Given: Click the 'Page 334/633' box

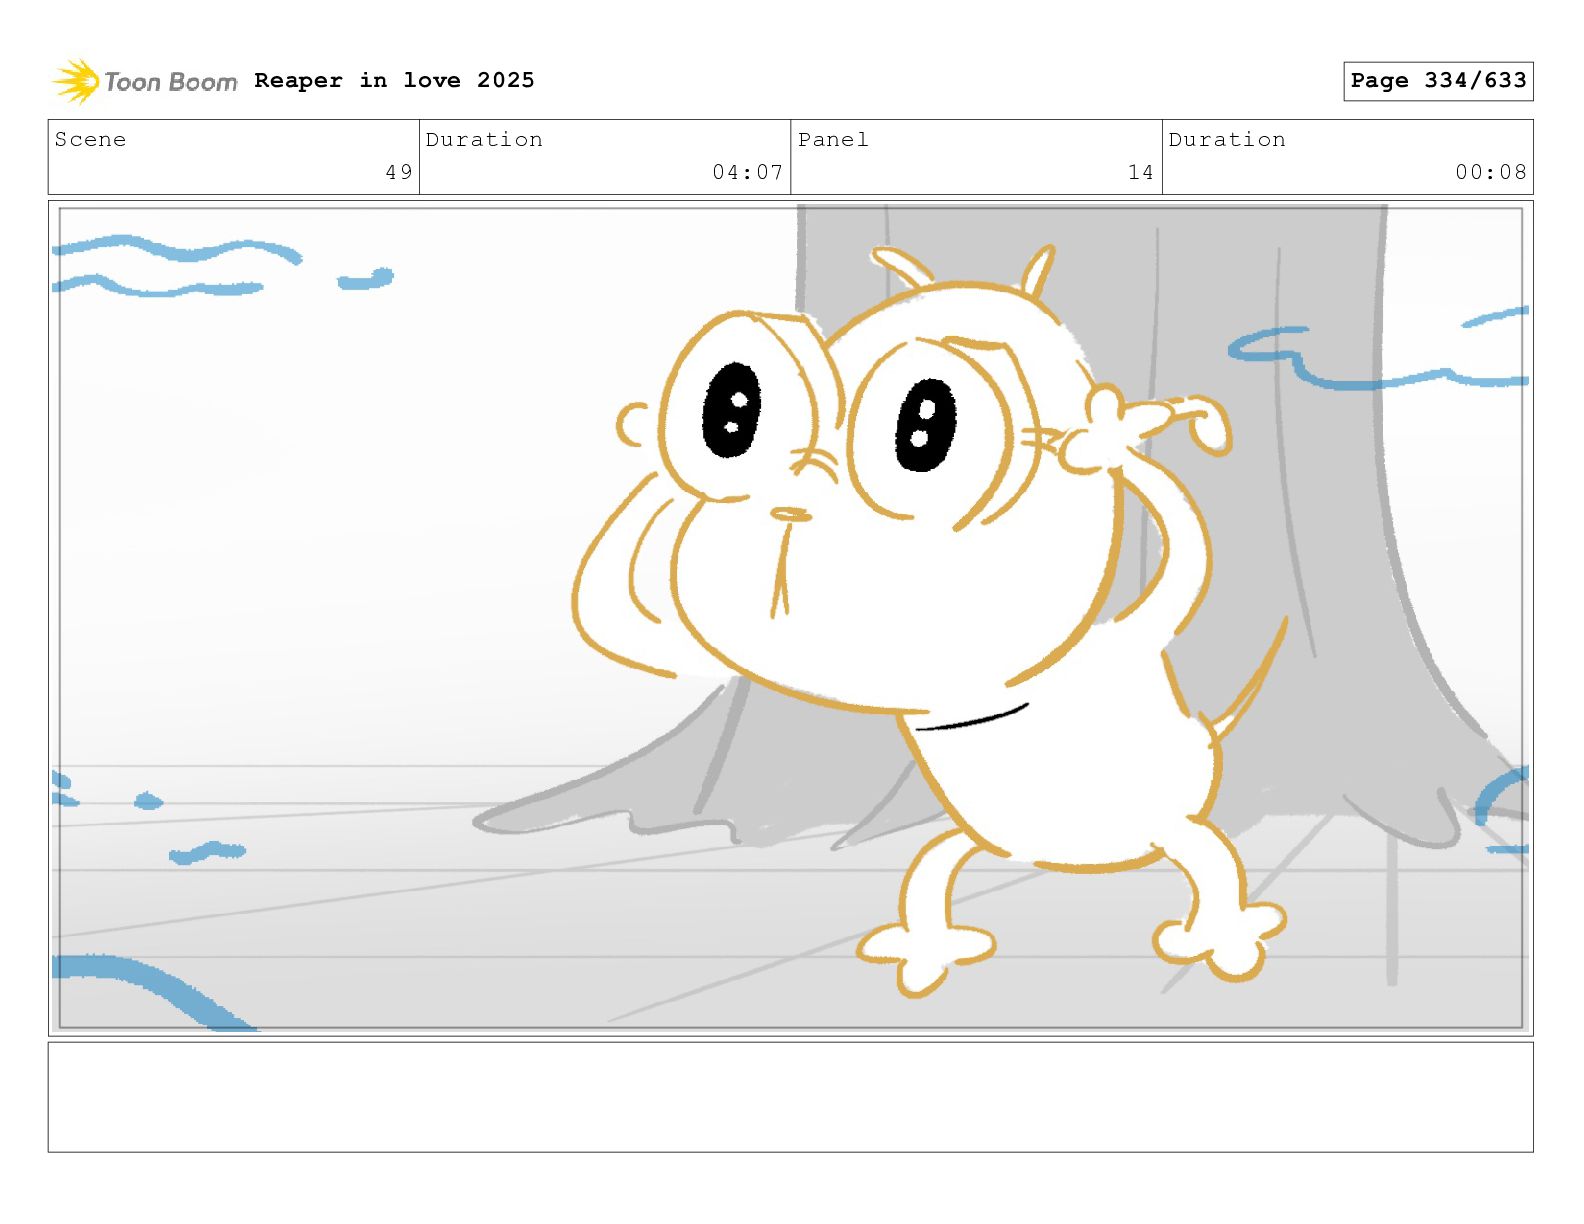Looking at the screenshot, I should click(x=1438, y=81).
